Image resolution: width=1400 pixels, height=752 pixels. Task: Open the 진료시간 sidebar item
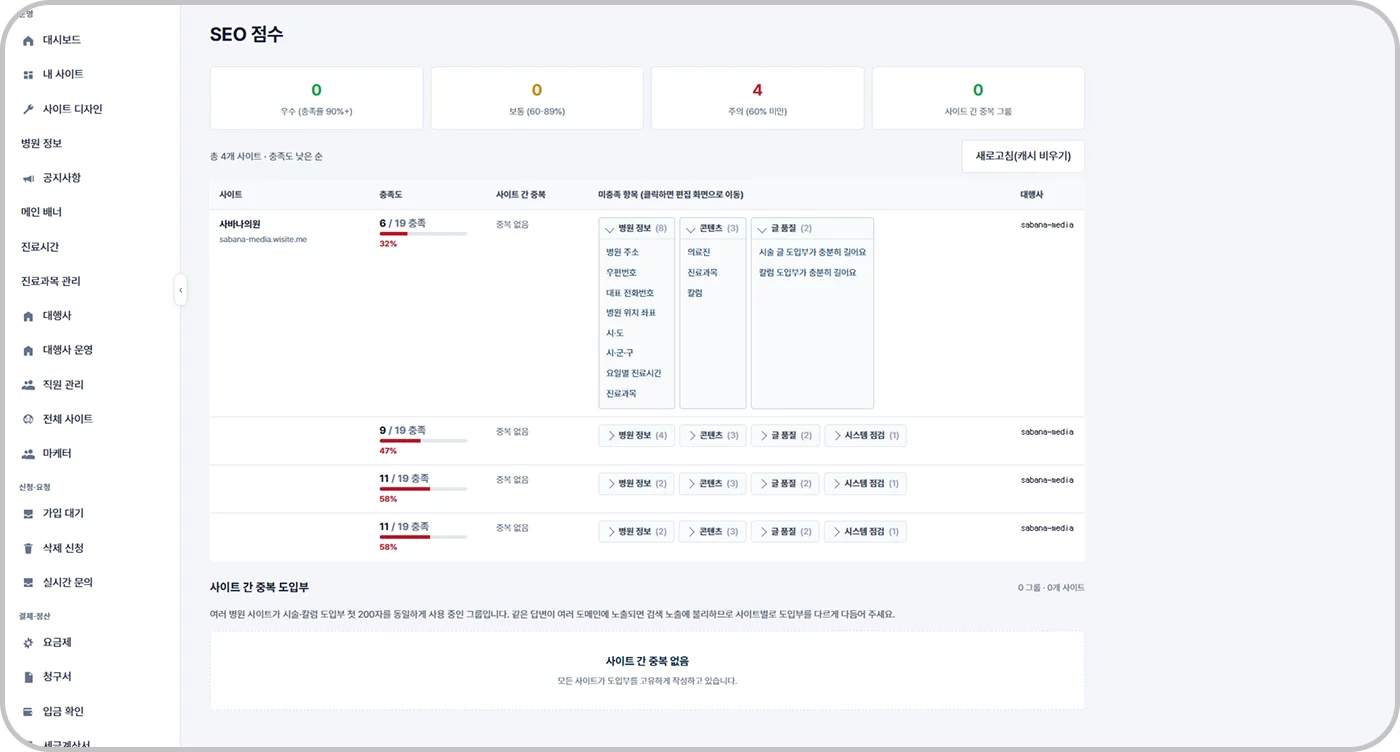40,247
